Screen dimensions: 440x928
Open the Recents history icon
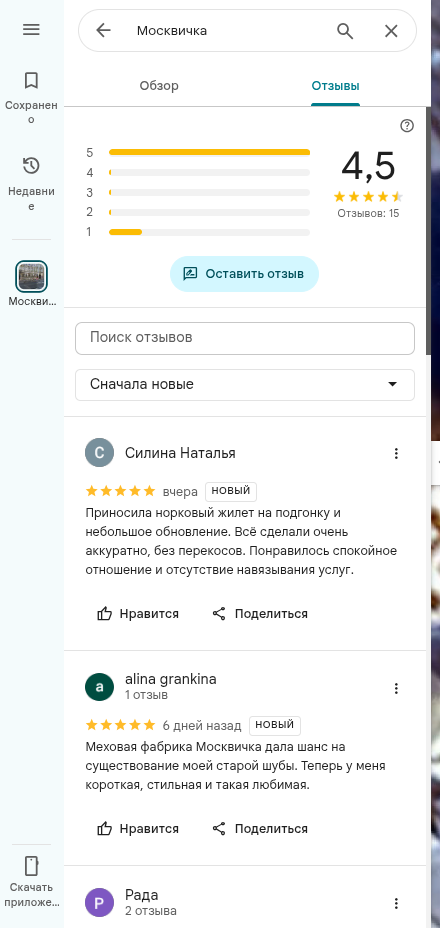coord(31,166)
